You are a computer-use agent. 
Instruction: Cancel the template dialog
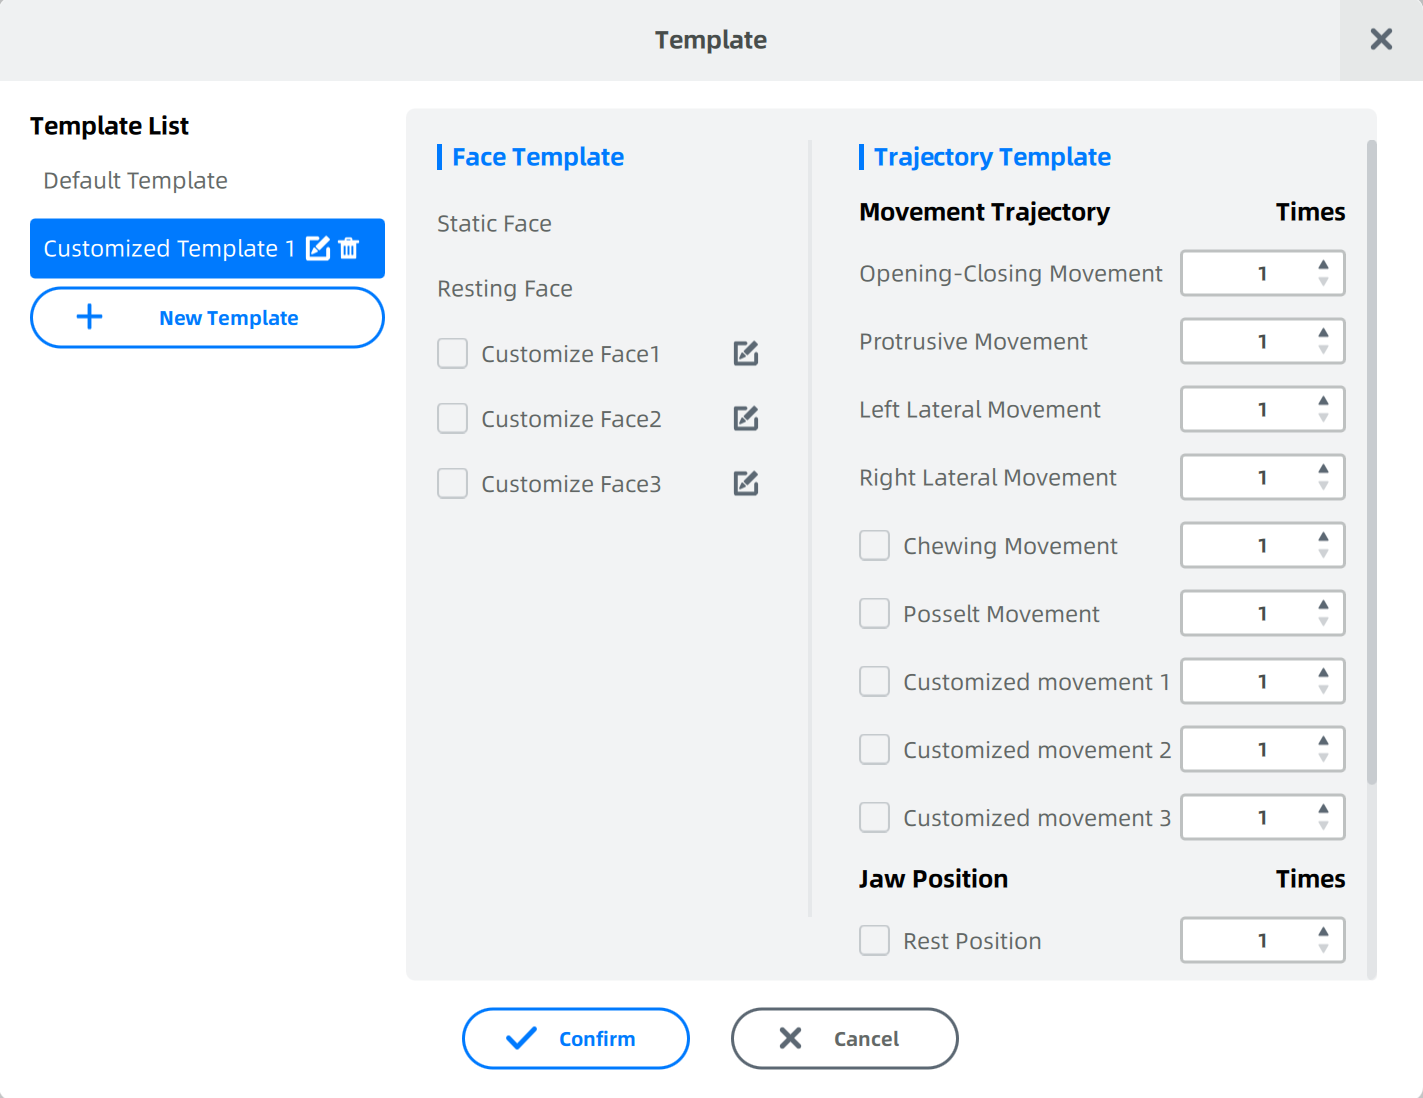click(845, 1038)
